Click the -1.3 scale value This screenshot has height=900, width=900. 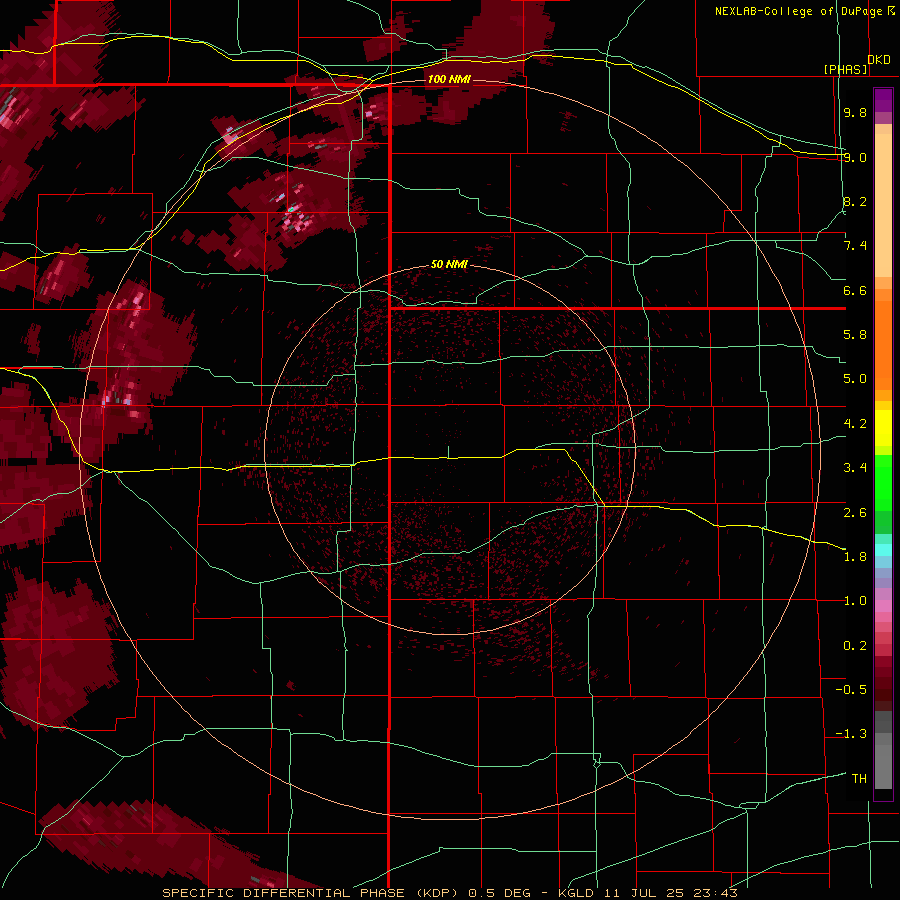click(851, 734)
